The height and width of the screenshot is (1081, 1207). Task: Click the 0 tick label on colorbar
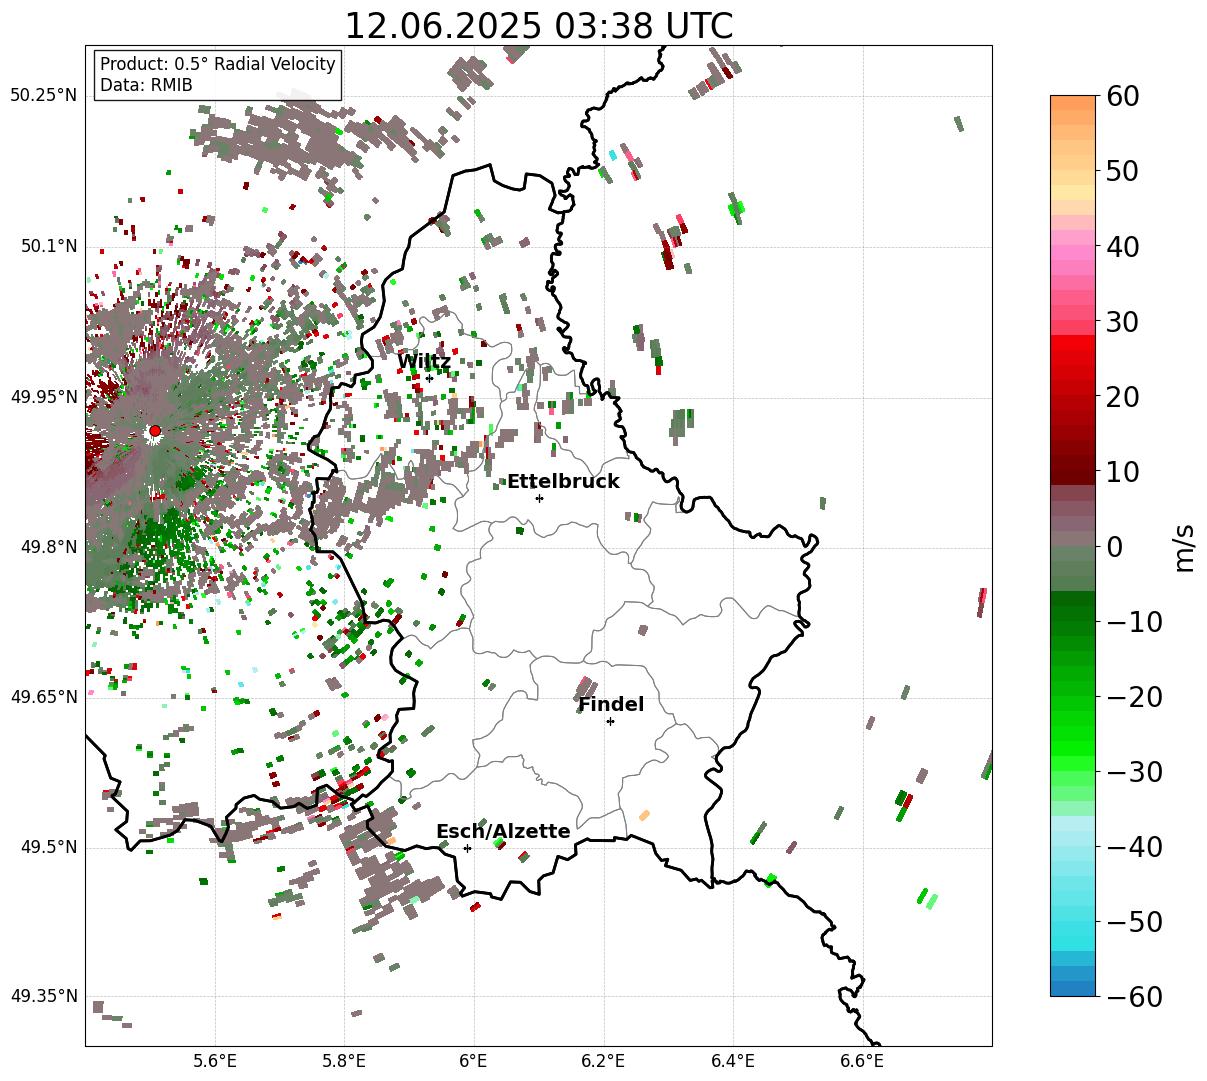click(x=1116, y=546)
